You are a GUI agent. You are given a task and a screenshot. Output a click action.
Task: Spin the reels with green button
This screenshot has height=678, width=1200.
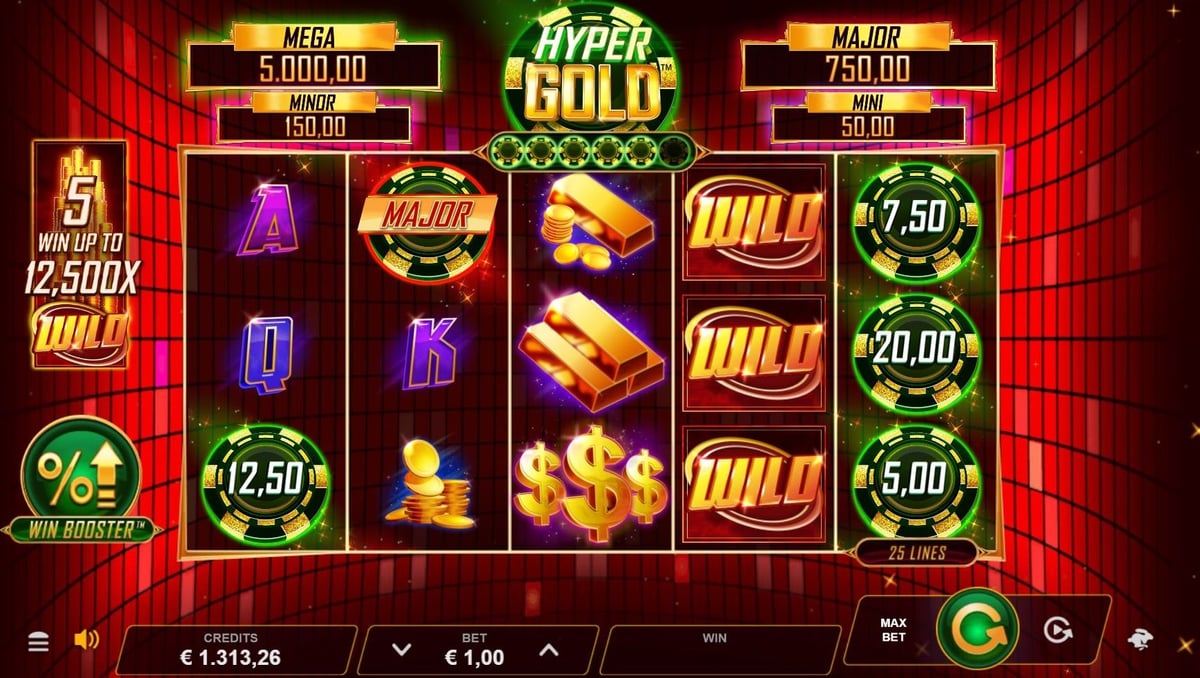977,629
